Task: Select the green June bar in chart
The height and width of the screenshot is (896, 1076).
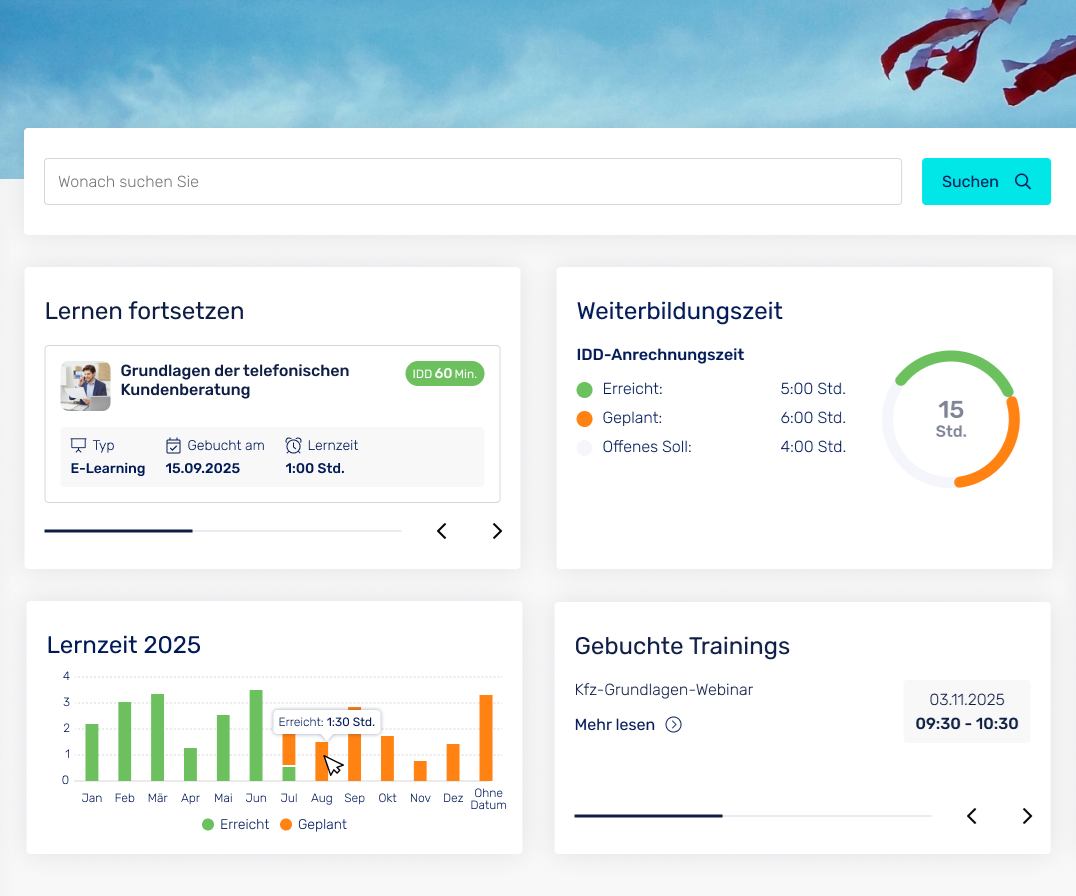Action: (256, 735)
